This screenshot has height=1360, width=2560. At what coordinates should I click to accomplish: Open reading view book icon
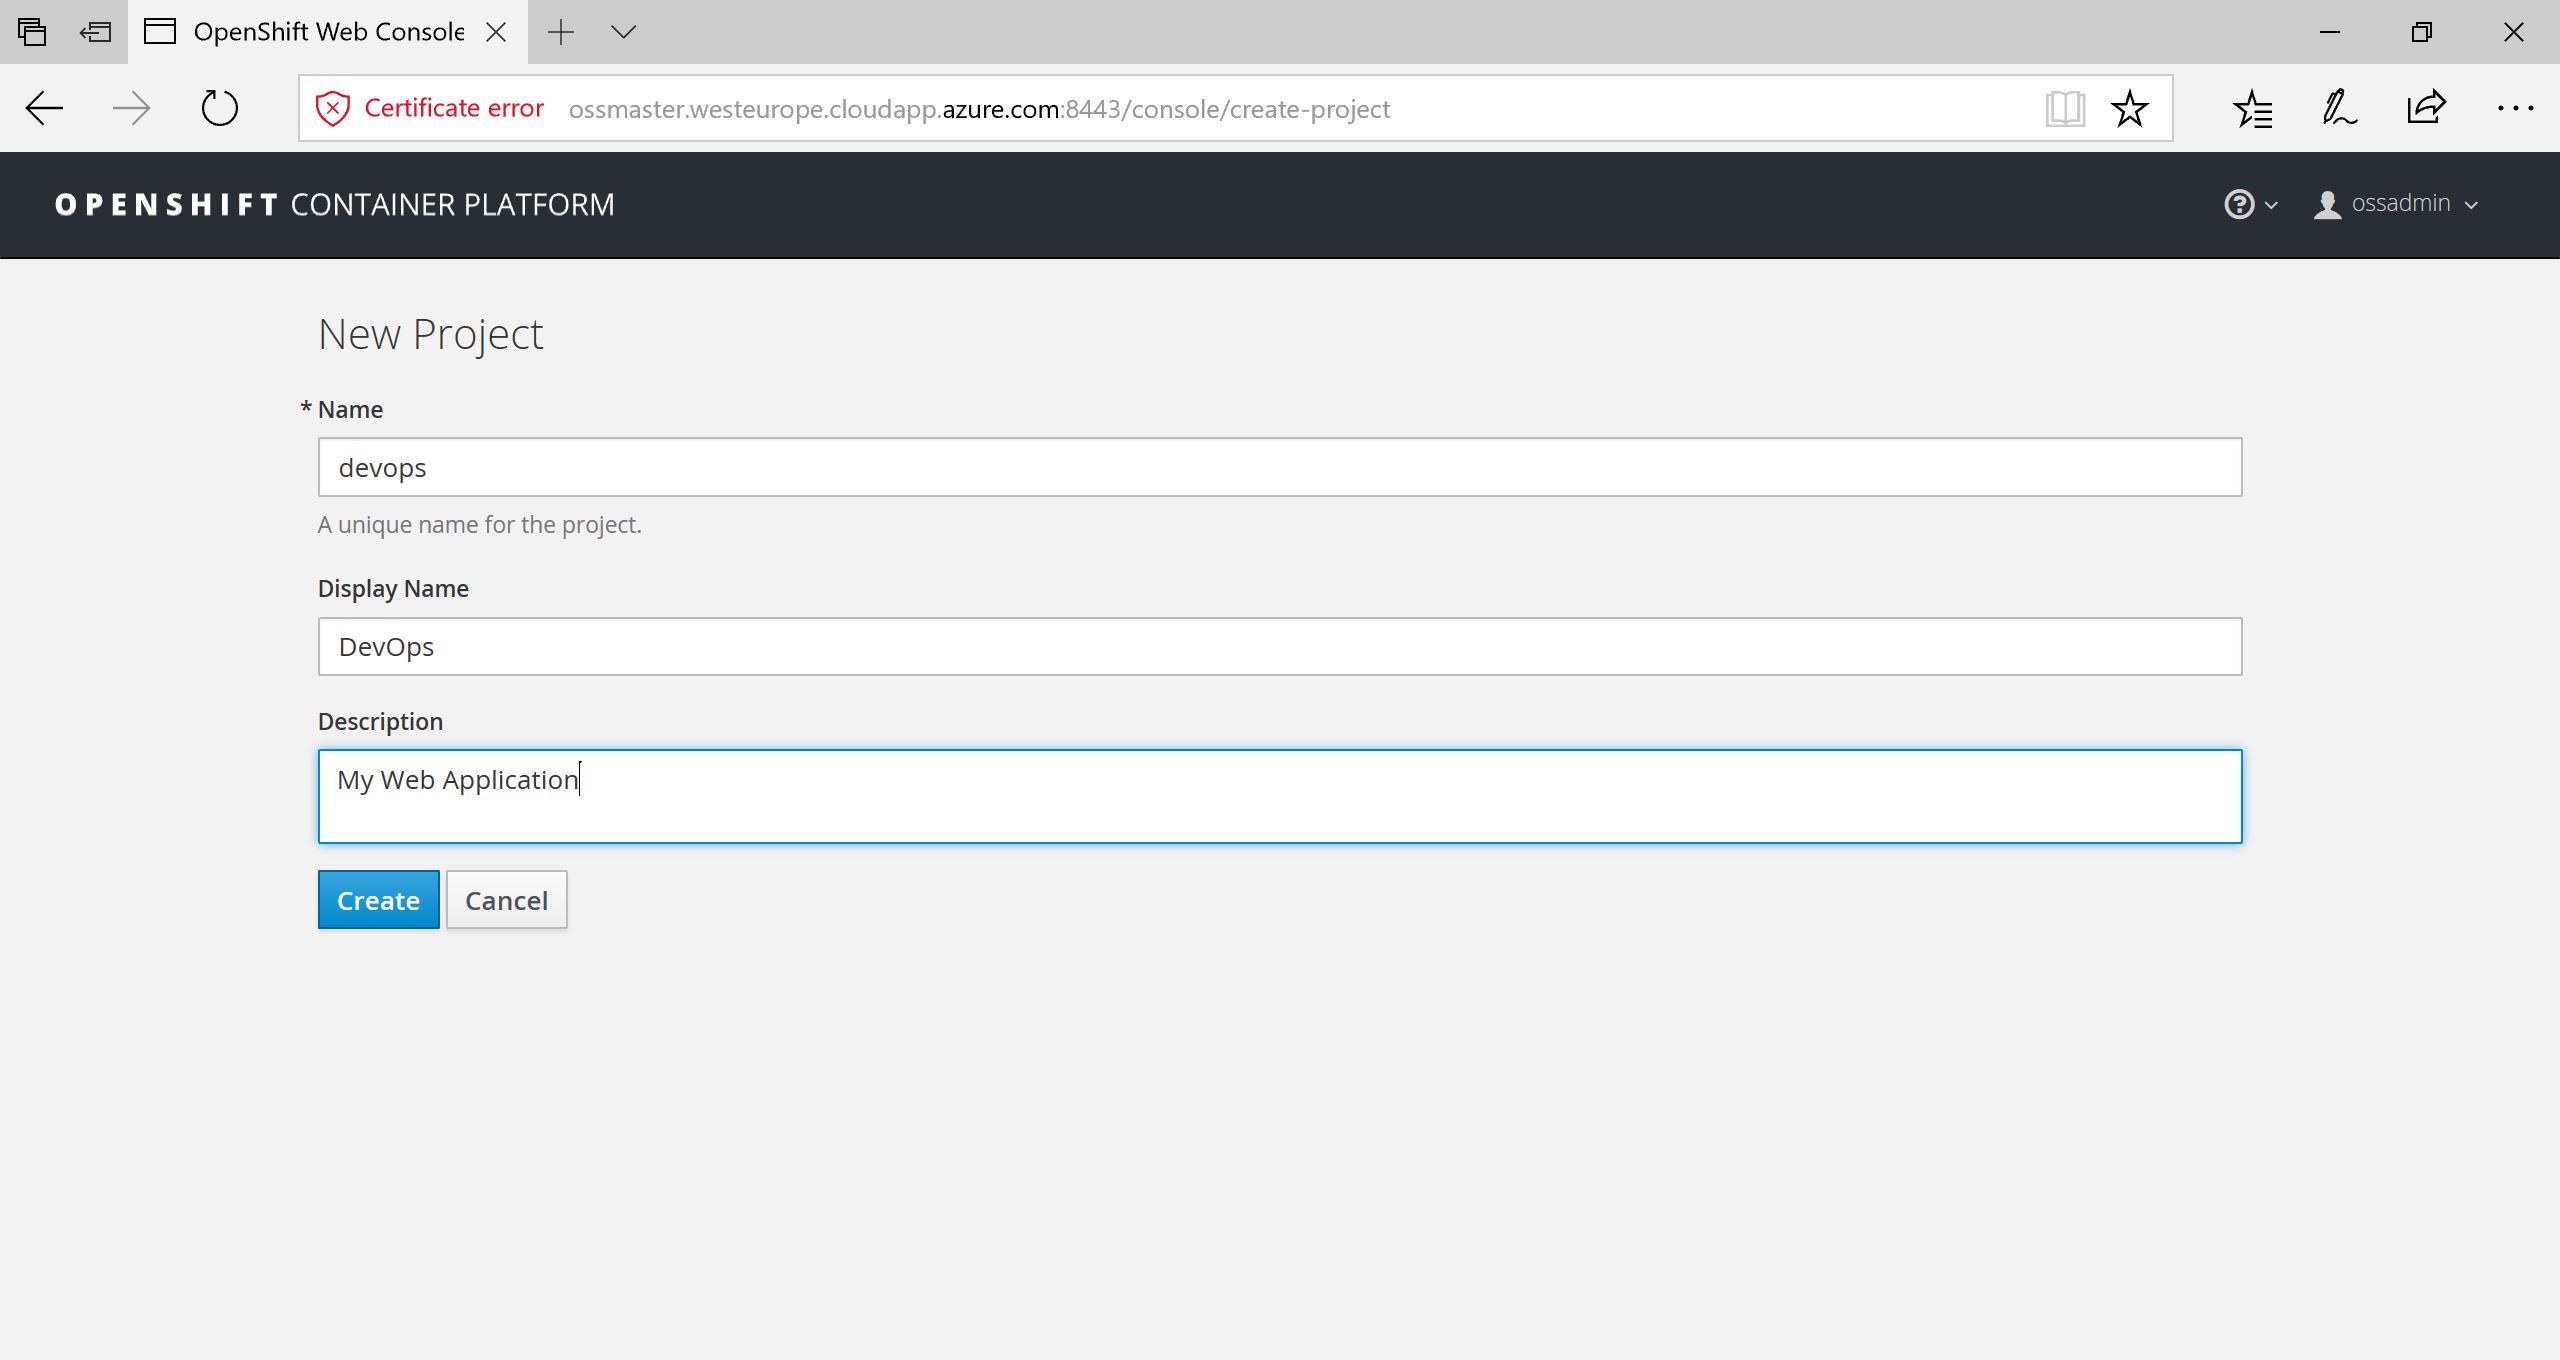click(x=2064, y=108)
